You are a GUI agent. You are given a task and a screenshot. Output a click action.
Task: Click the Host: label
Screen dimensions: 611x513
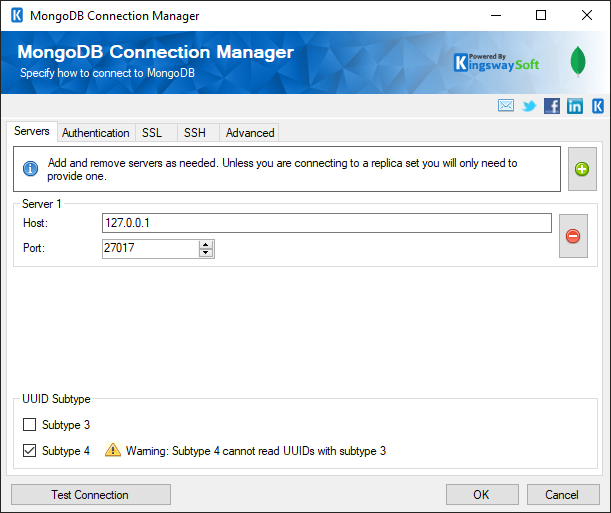[35, 223]
